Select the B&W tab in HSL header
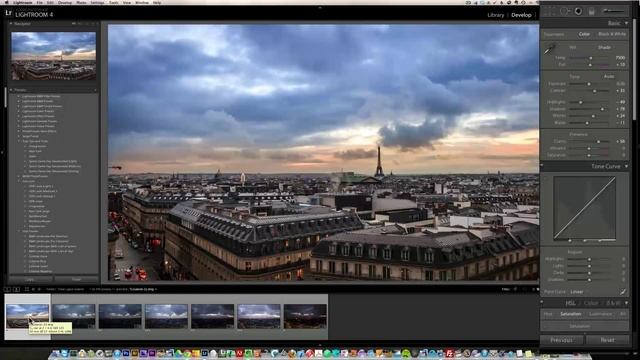Screen dimensions: 640x360 613,303
